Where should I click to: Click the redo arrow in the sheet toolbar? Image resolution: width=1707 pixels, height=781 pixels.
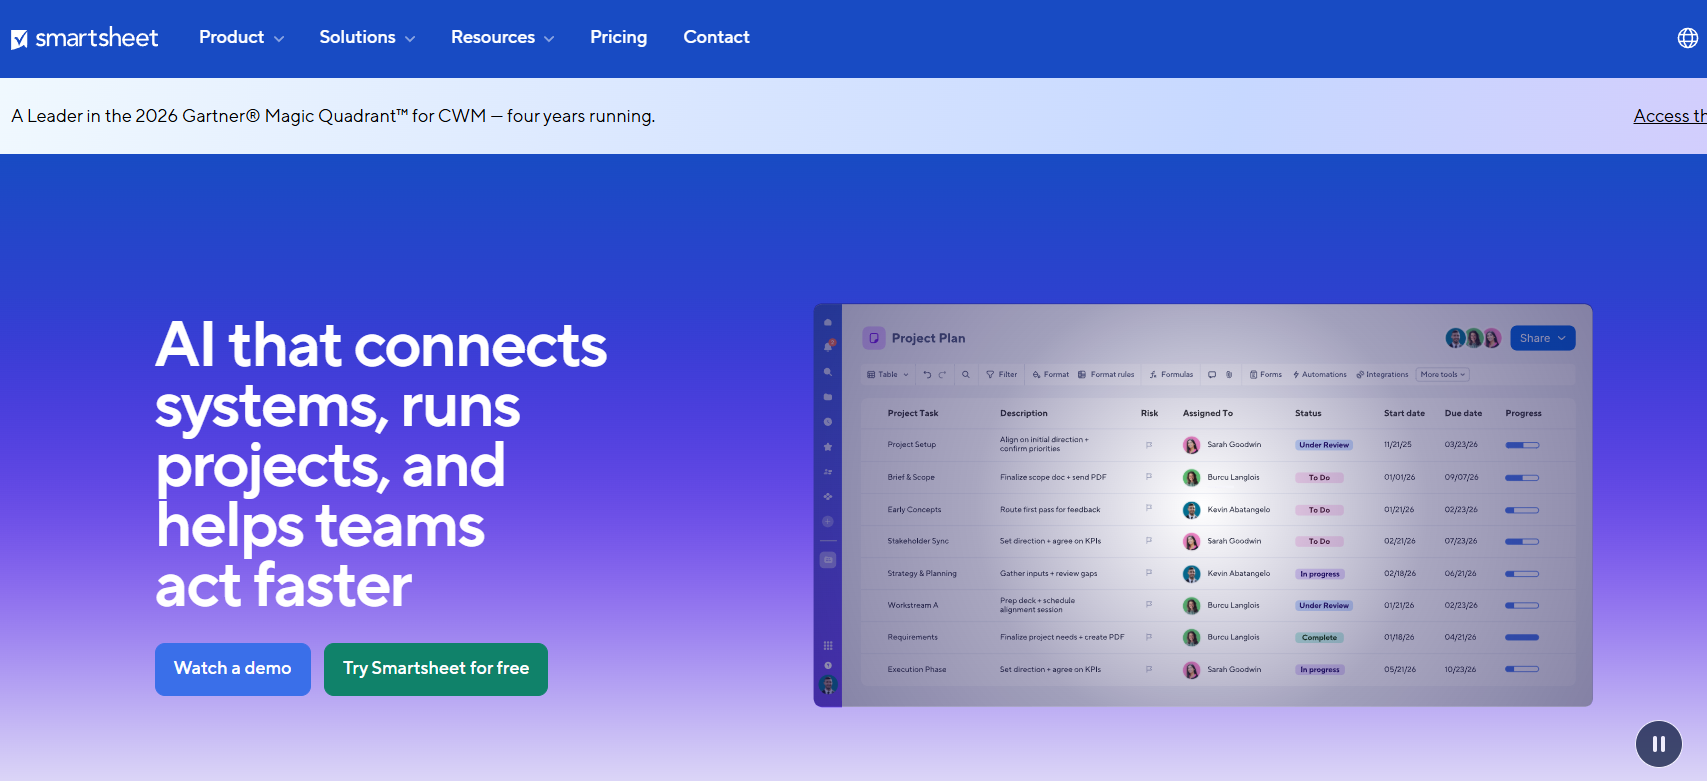942,375
